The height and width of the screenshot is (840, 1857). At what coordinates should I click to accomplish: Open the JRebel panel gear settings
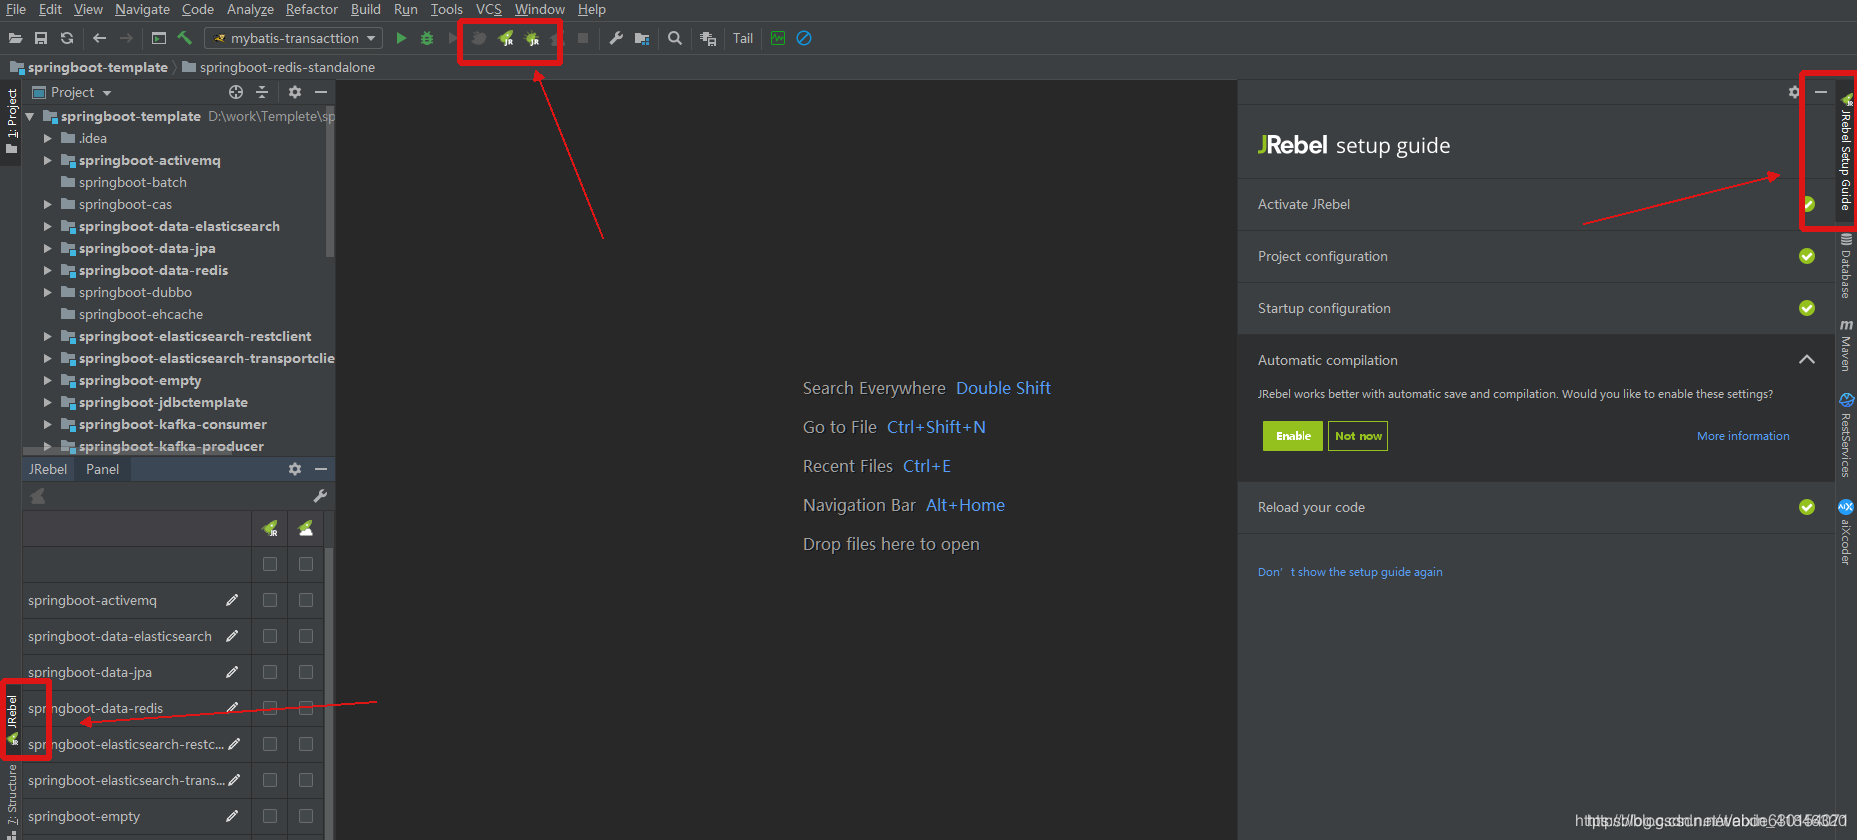(x=295, y=469)
